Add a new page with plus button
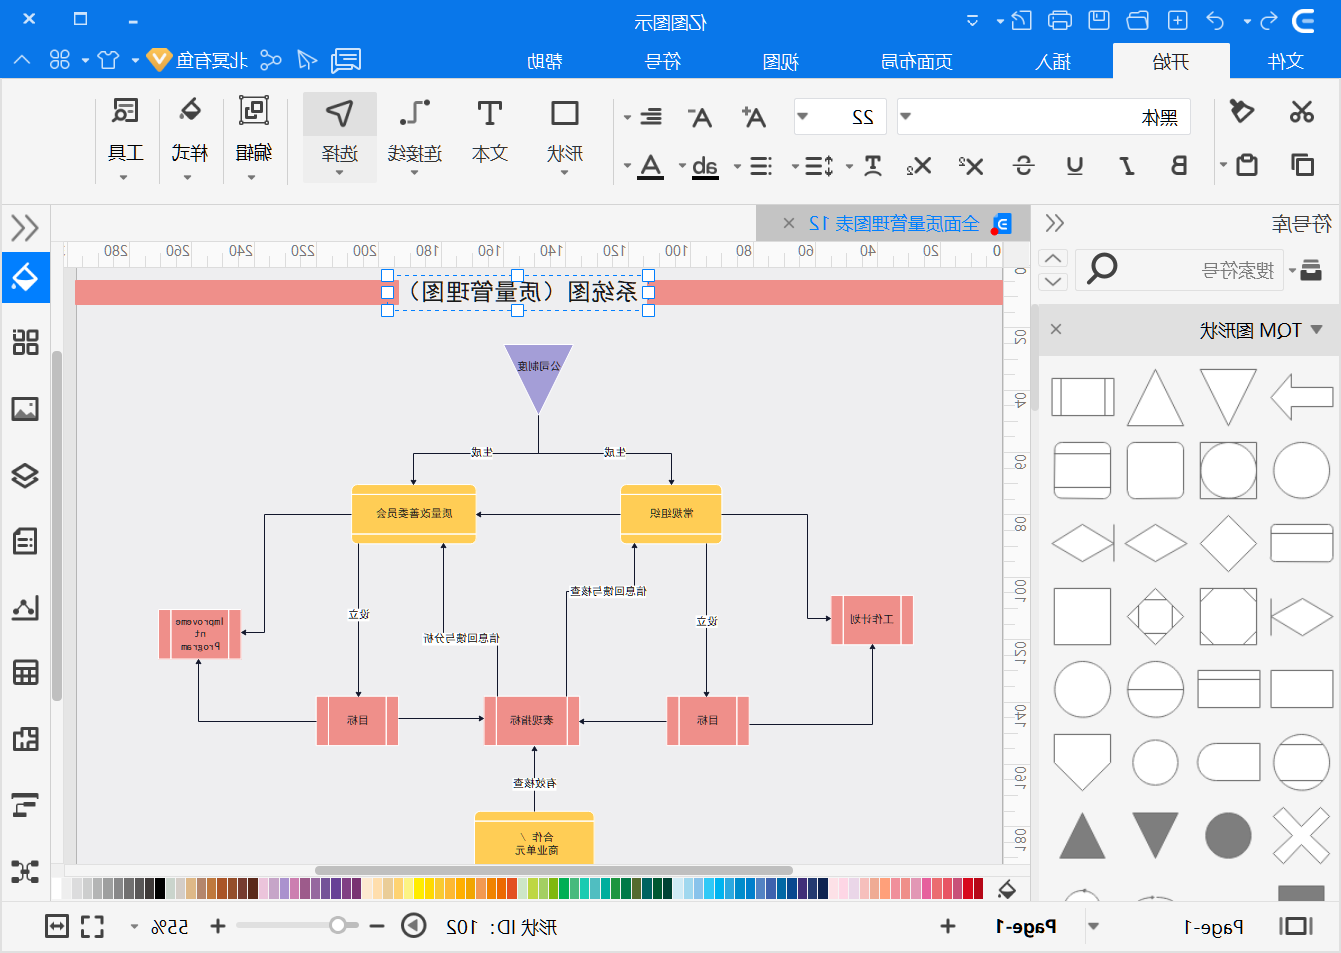Image resolution: width=1341 pixels, height=953 pixels. click(x=948, y=926)
